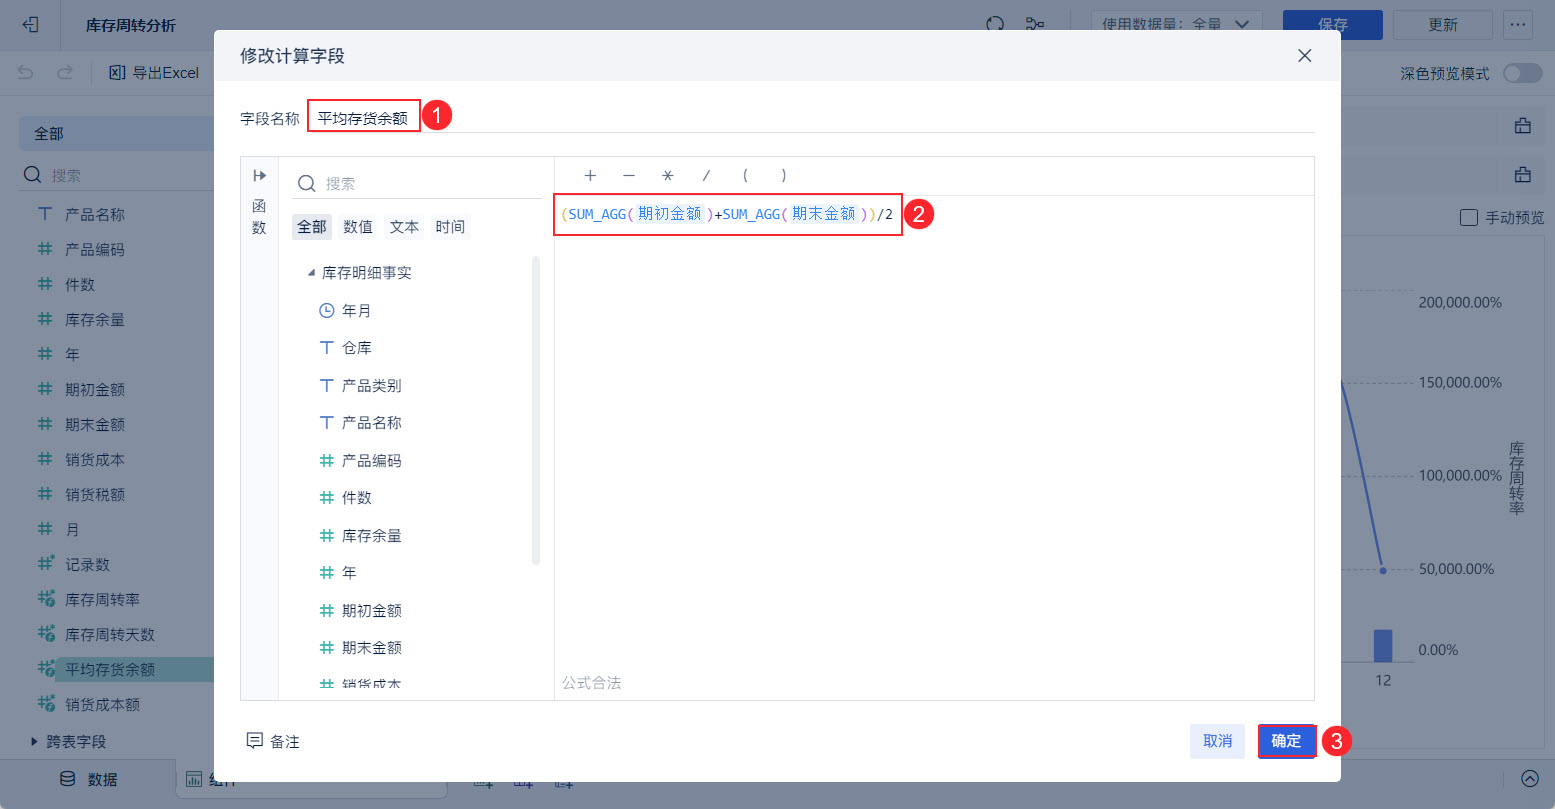Toggle the 手动预览 checkbox
The image size is (1555, 809).
coord(1469,217)
